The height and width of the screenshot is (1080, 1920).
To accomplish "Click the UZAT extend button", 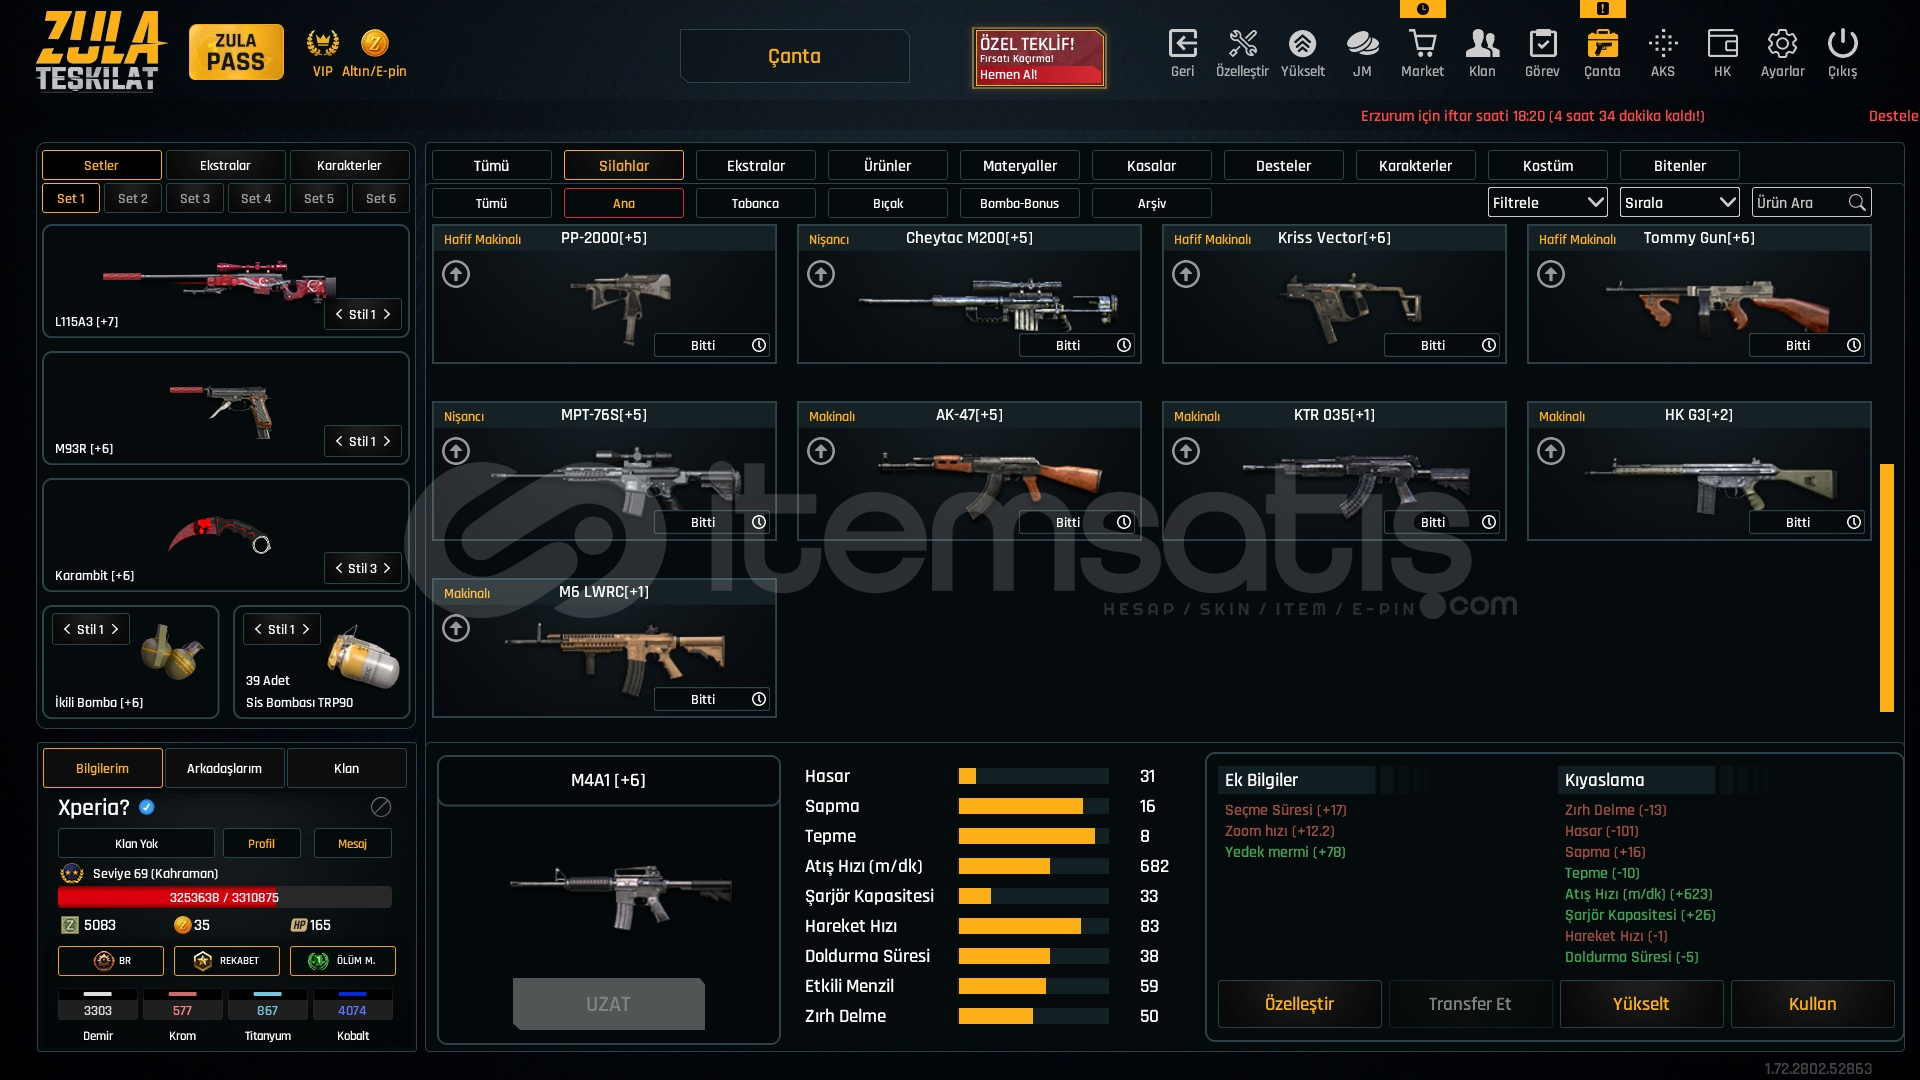I will click(608, 1004).
